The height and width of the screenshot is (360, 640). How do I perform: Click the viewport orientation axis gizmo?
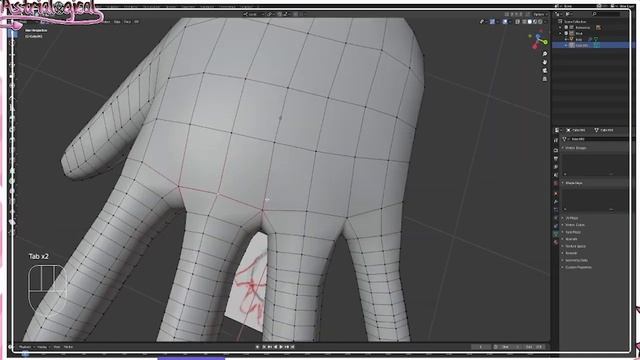coord(539,41)
